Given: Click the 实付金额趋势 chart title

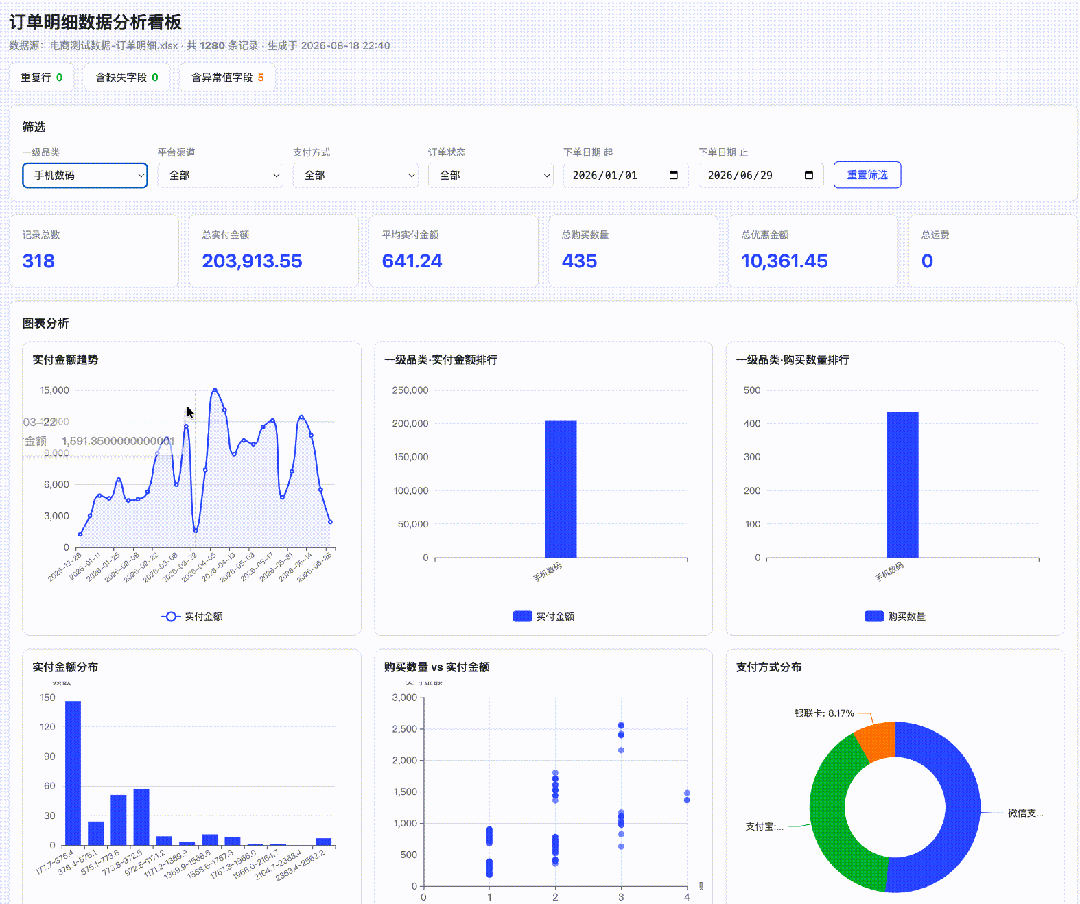Looking at the screenshot, I should tap(65, 360).
